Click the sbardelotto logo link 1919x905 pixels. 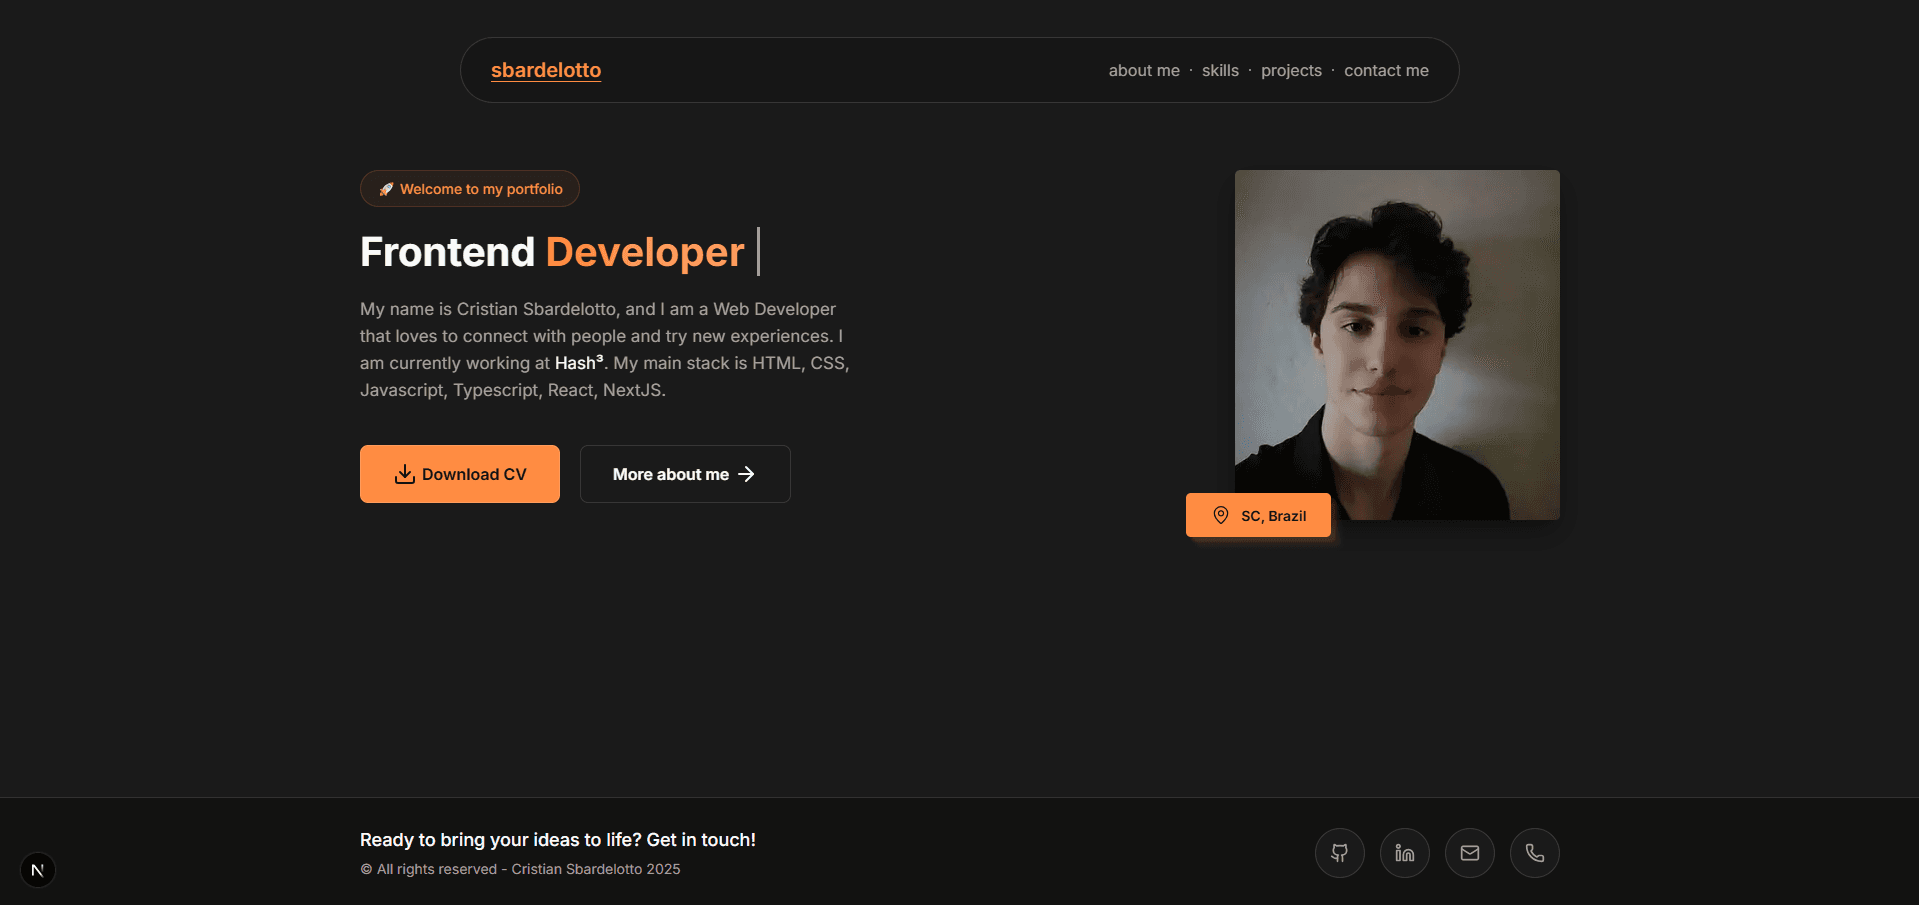click(546, 70)
